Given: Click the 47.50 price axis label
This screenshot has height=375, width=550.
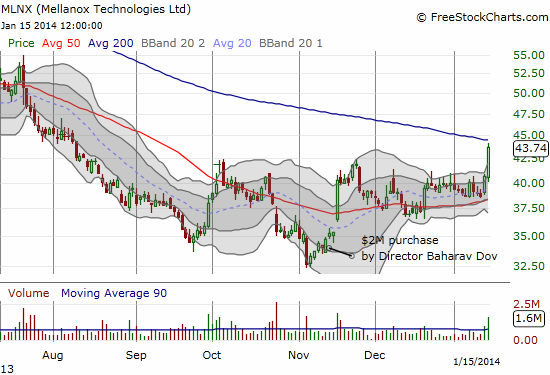Looking at the screenshot, I should pos(529,114).
